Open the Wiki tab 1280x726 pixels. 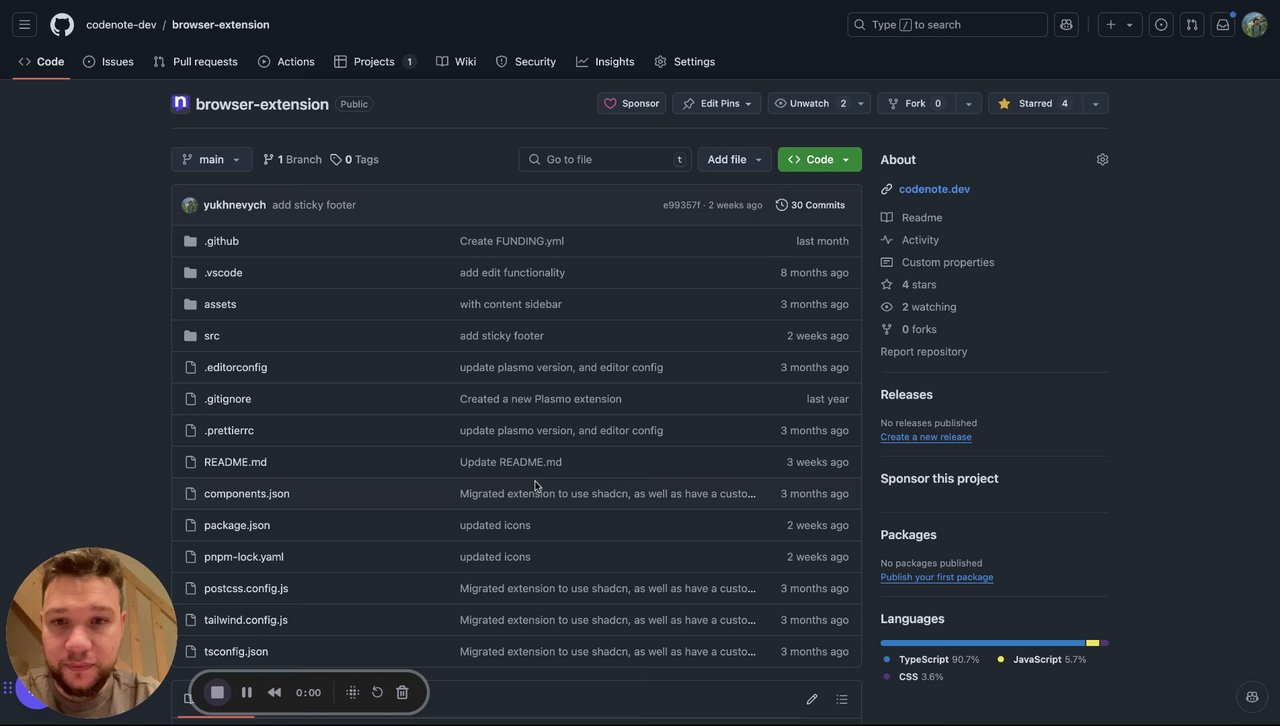[456, 62]
